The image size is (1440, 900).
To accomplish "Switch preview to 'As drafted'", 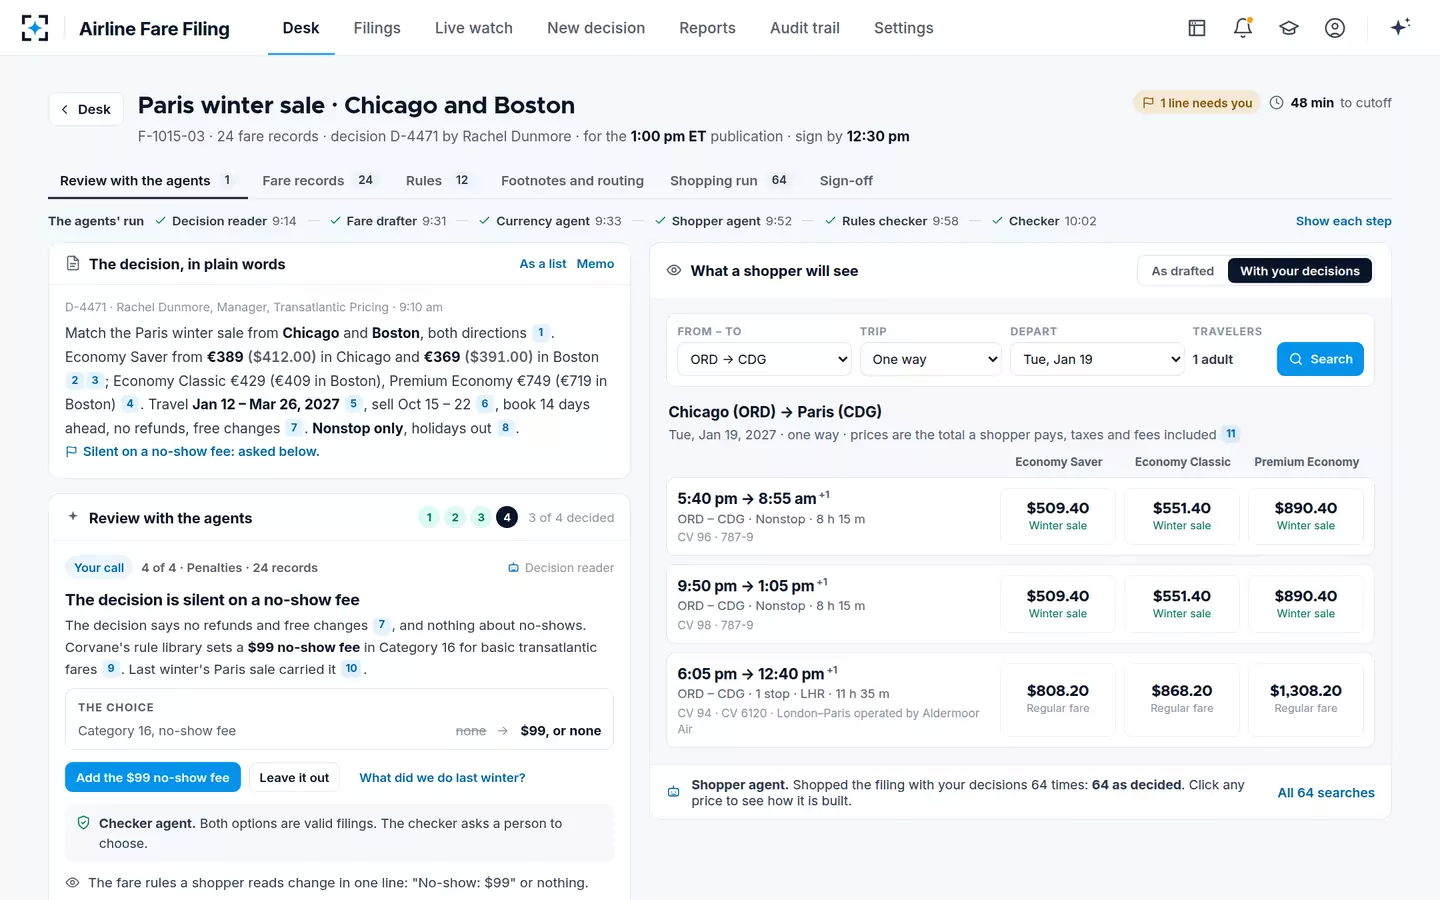I will click(1182, 271).
